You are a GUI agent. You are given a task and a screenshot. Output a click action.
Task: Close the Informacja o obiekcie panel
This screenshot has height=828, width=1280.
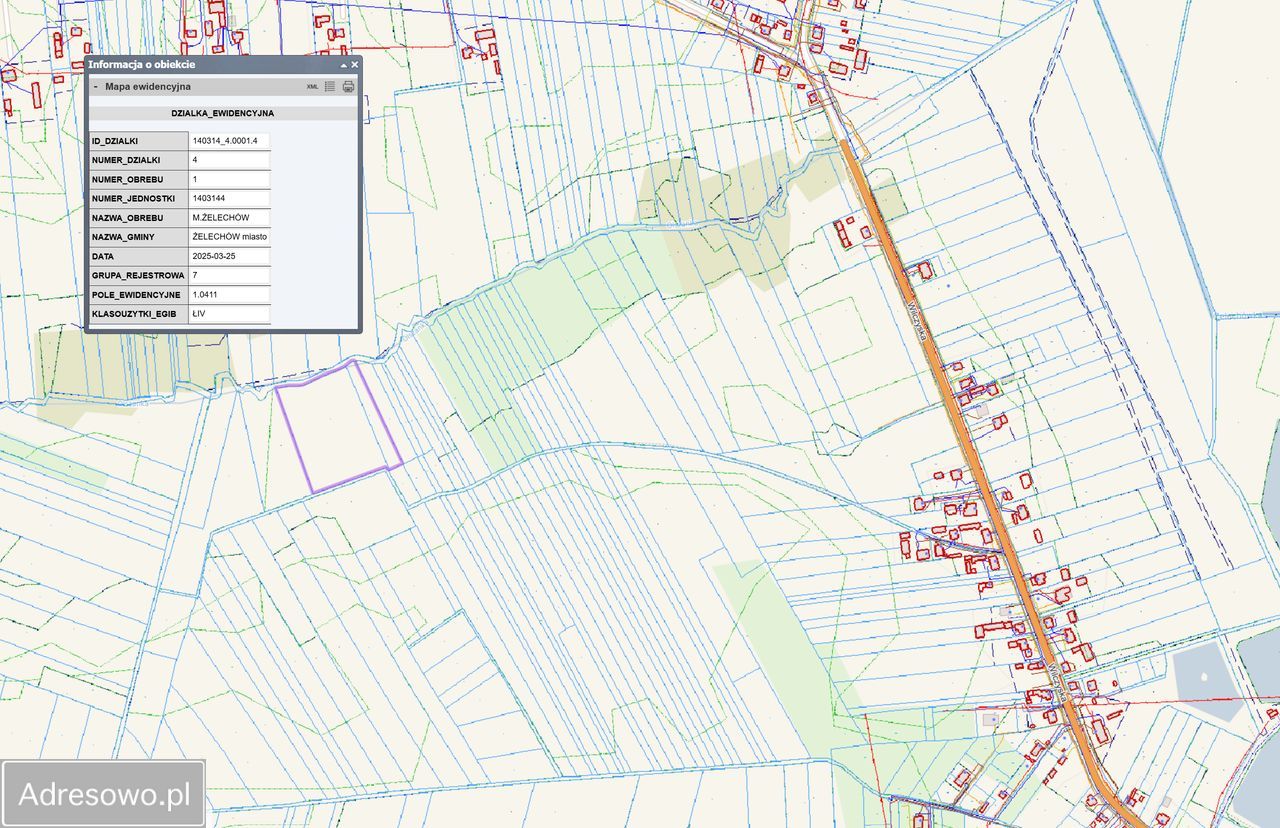click(x=354, y=65)
